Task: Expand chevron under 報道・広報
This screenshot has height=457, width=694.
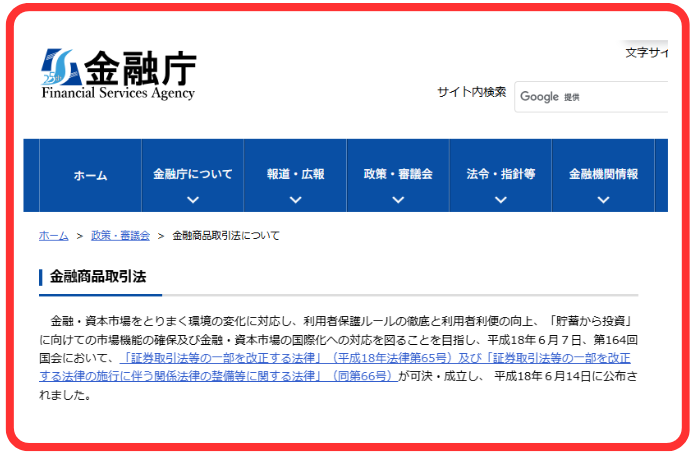Action: tap(295, 200)
